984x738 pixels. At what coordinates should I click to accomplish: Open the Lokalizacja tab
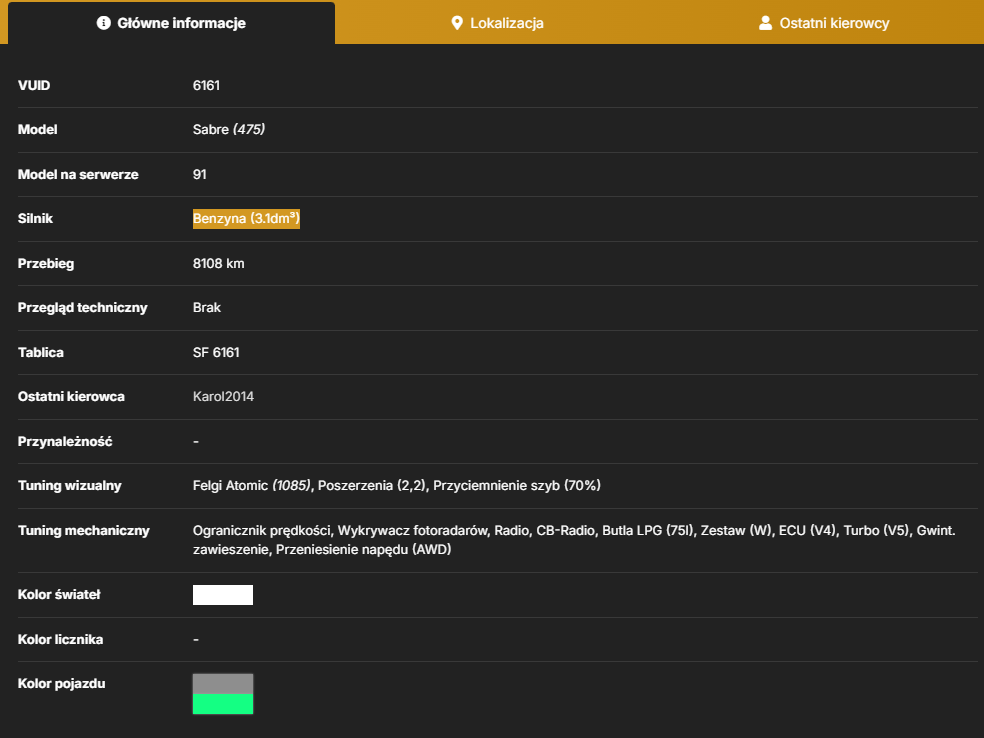pyautogui.click(x=498, y=23)
